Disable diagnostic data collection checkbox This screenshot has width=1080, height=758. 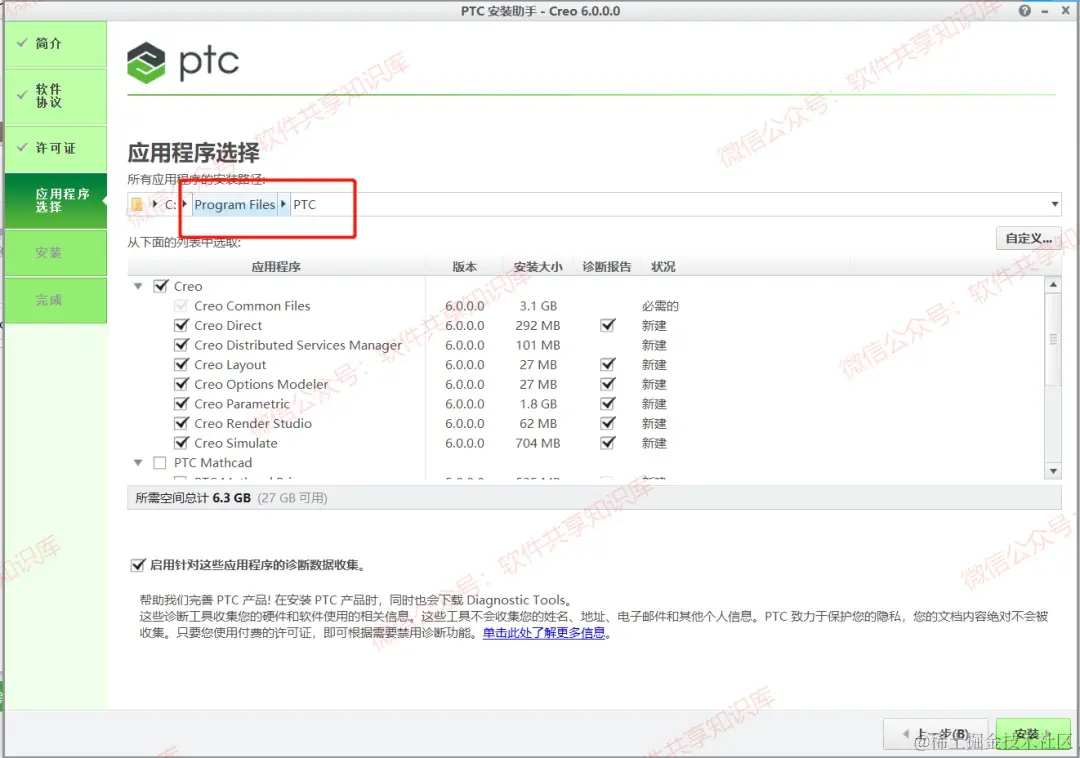click(138, 565)
